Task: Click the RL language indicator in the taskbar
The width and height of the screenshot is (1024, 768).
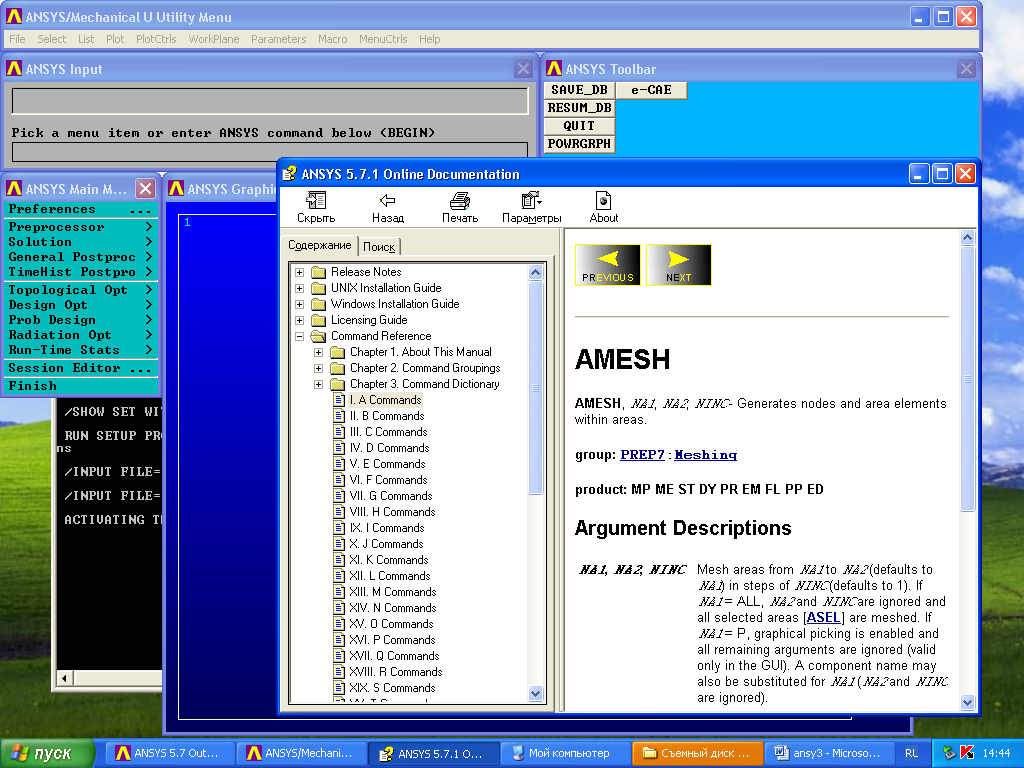Action: tap(912, 753)
